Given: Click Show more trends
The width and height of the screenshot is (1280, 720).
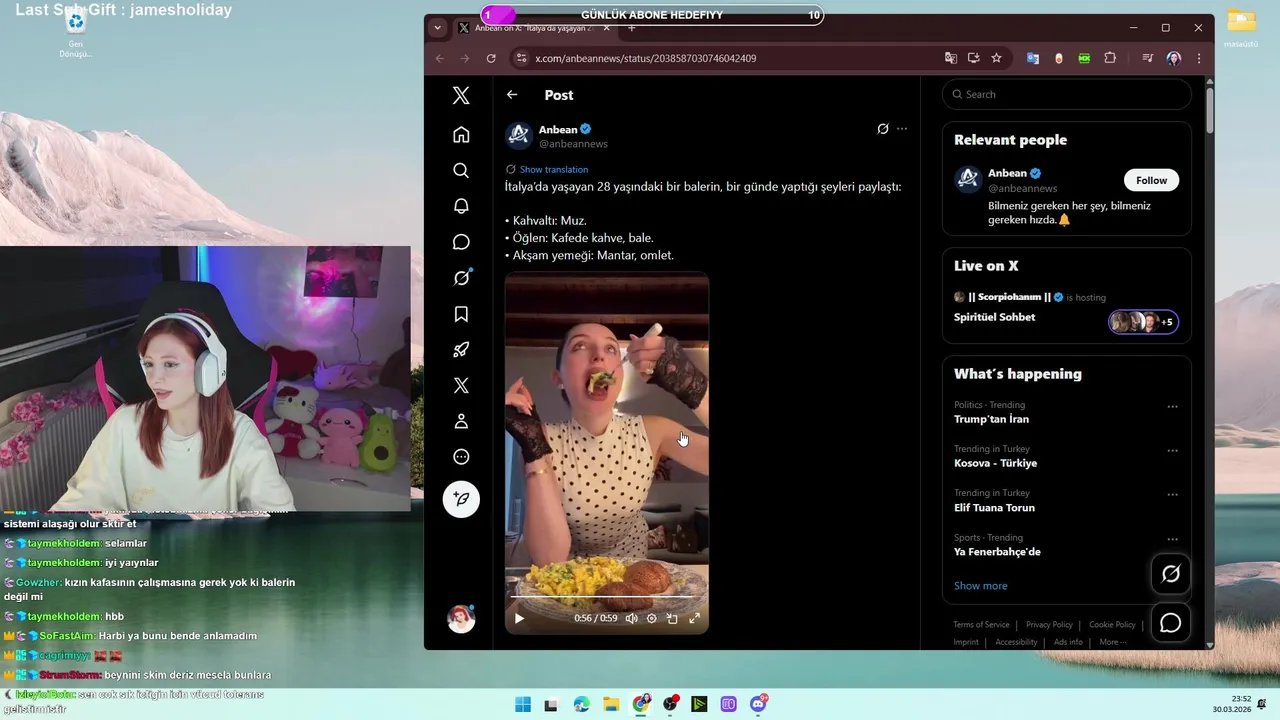Looking at the screenshot, I should tap(980, 586).
